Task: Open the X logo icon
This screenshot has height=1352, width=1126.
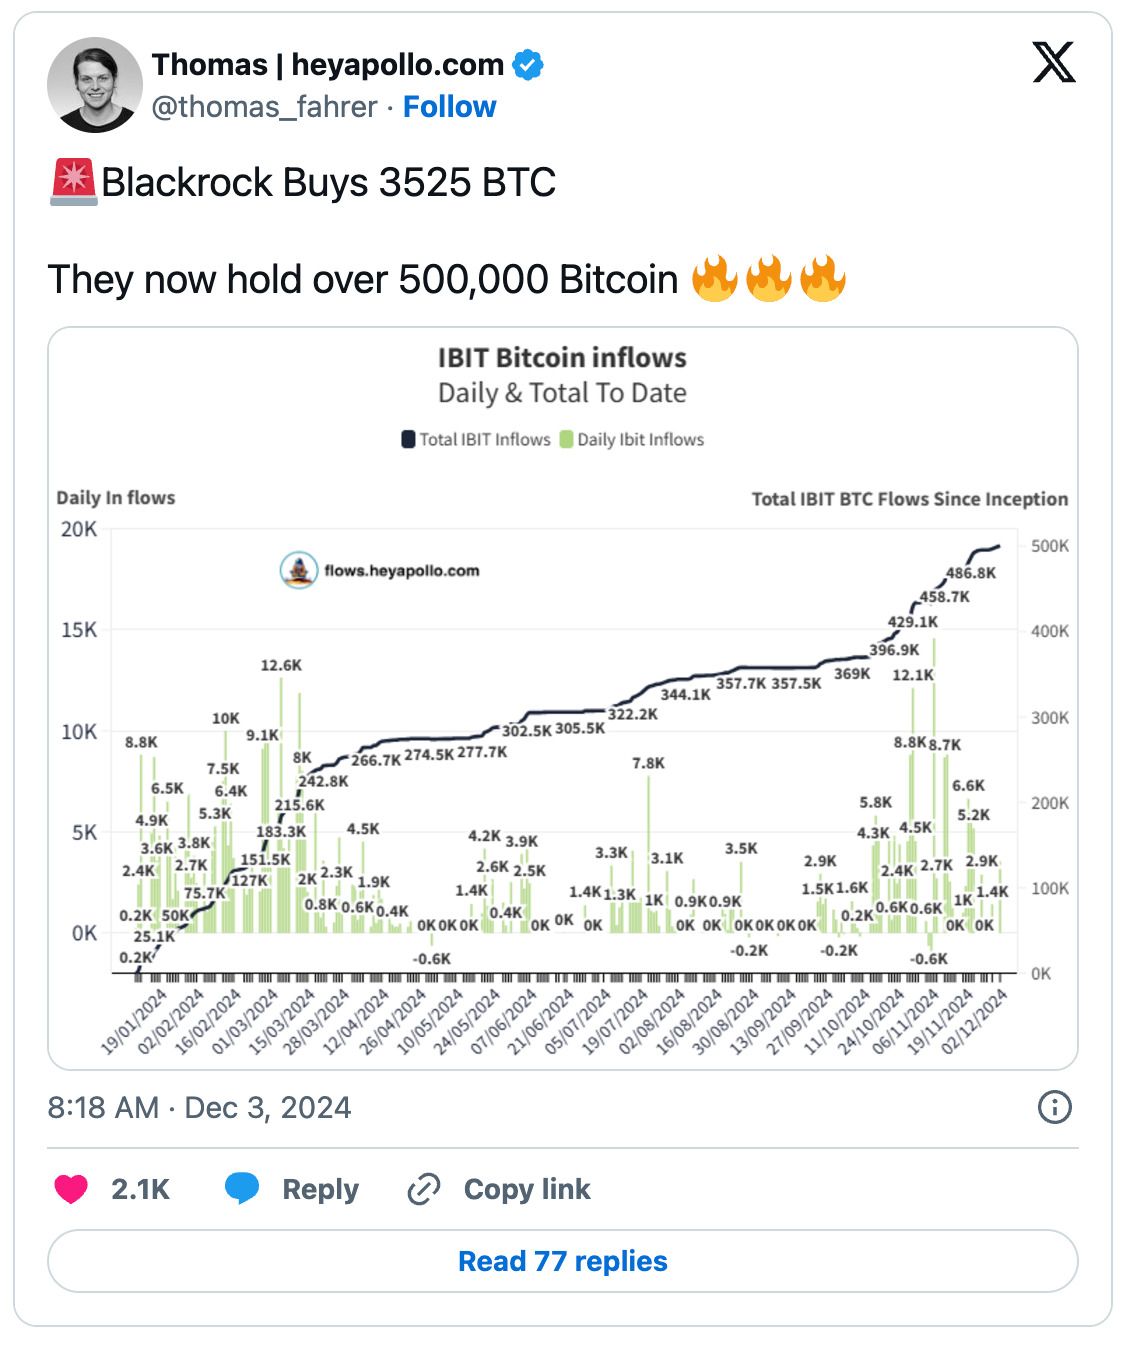Action: coord(1053,62)
